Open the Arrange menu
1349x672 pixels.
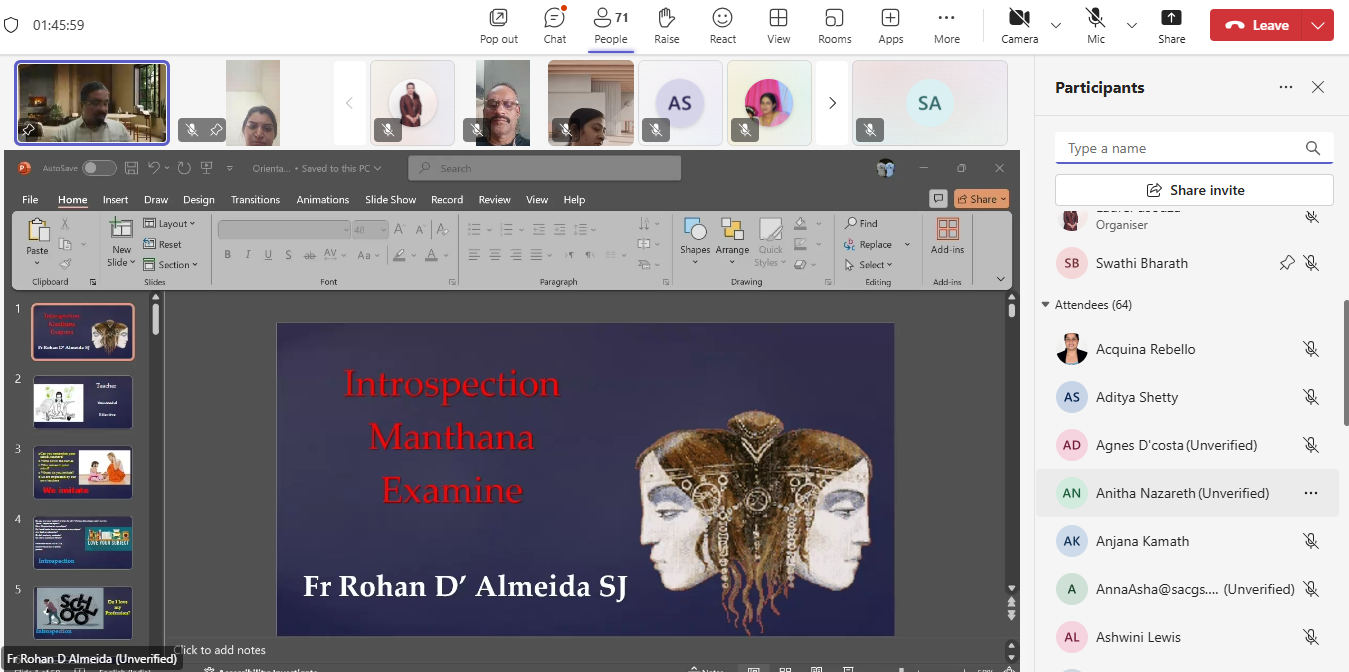[732, 240]
